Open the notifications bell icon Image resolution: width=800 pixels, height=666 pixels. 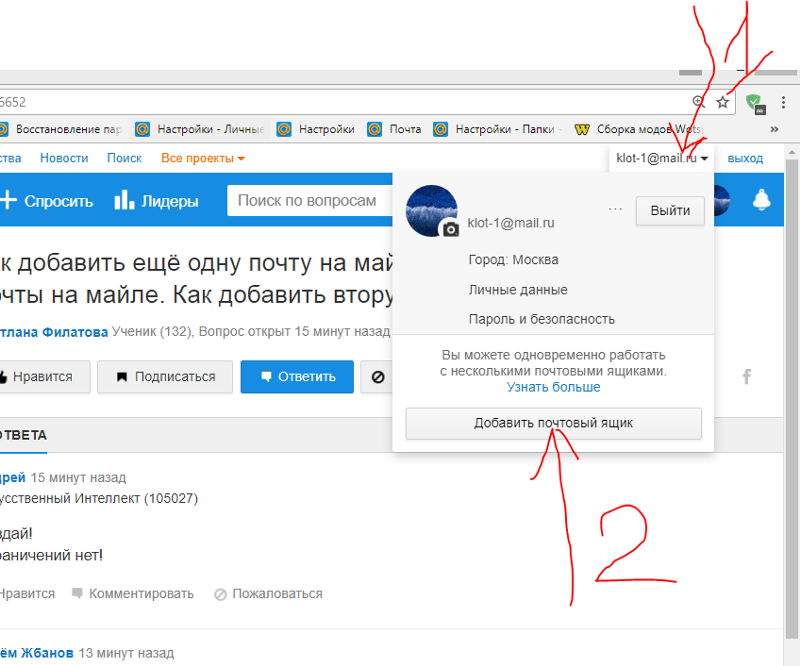tap(761, 200)
